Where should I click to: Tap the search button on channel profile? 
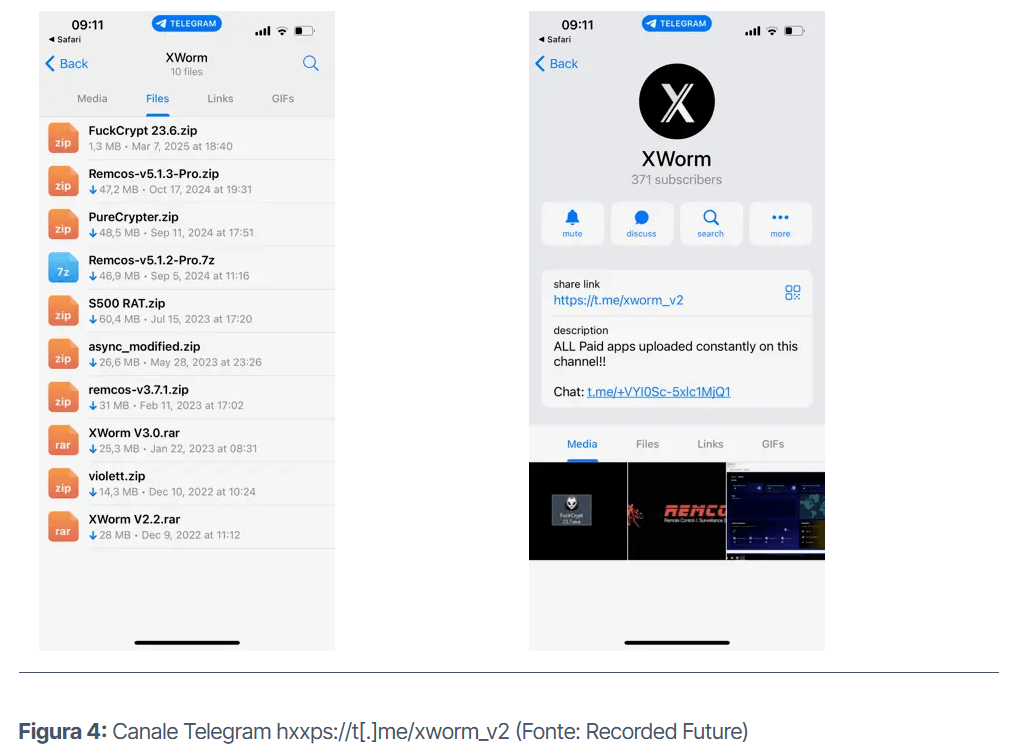(711, 224)
